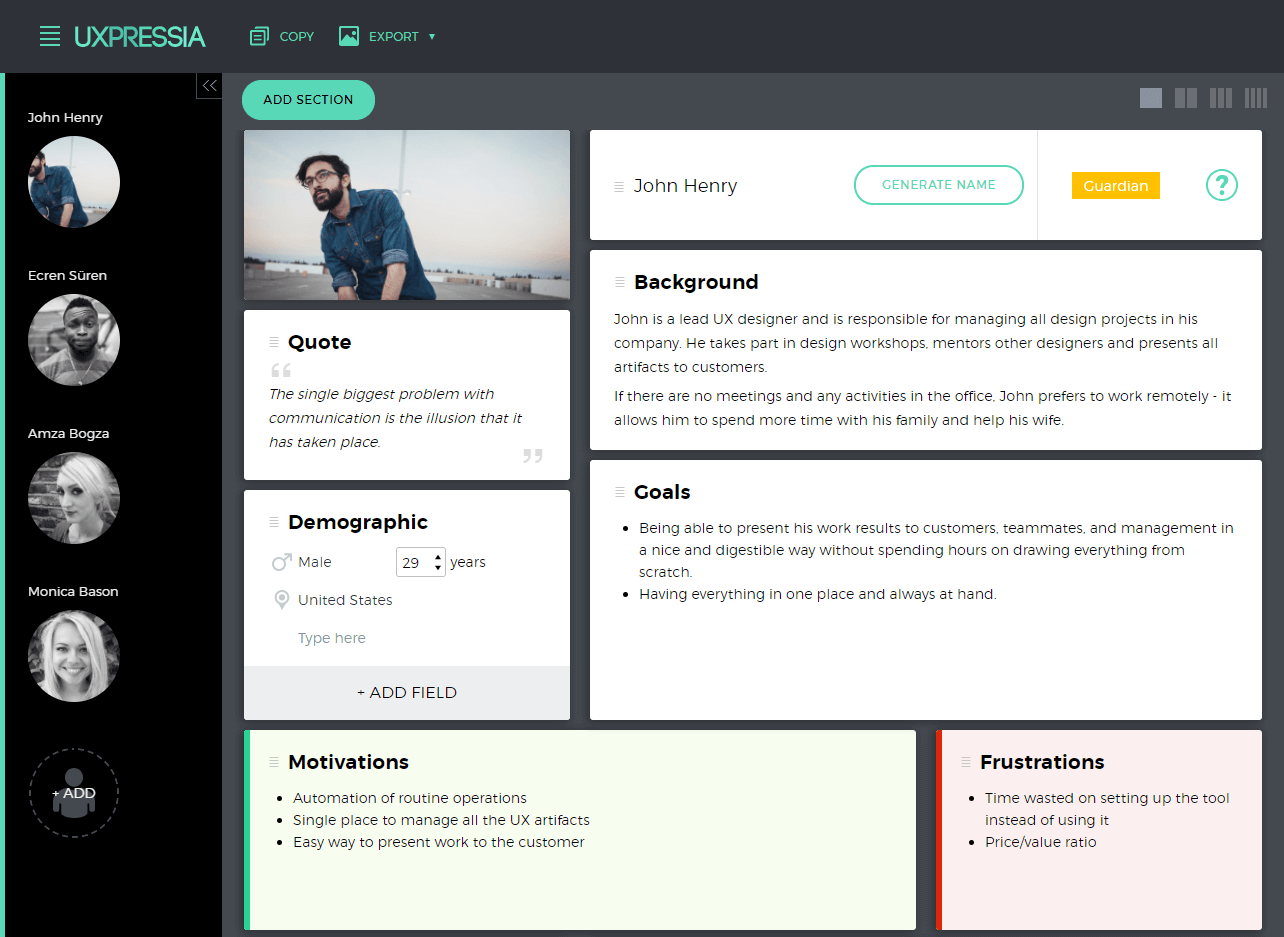Click the UXPRESSIA logo
This screenshot has width=1284, height=937.
pos(140,37)
